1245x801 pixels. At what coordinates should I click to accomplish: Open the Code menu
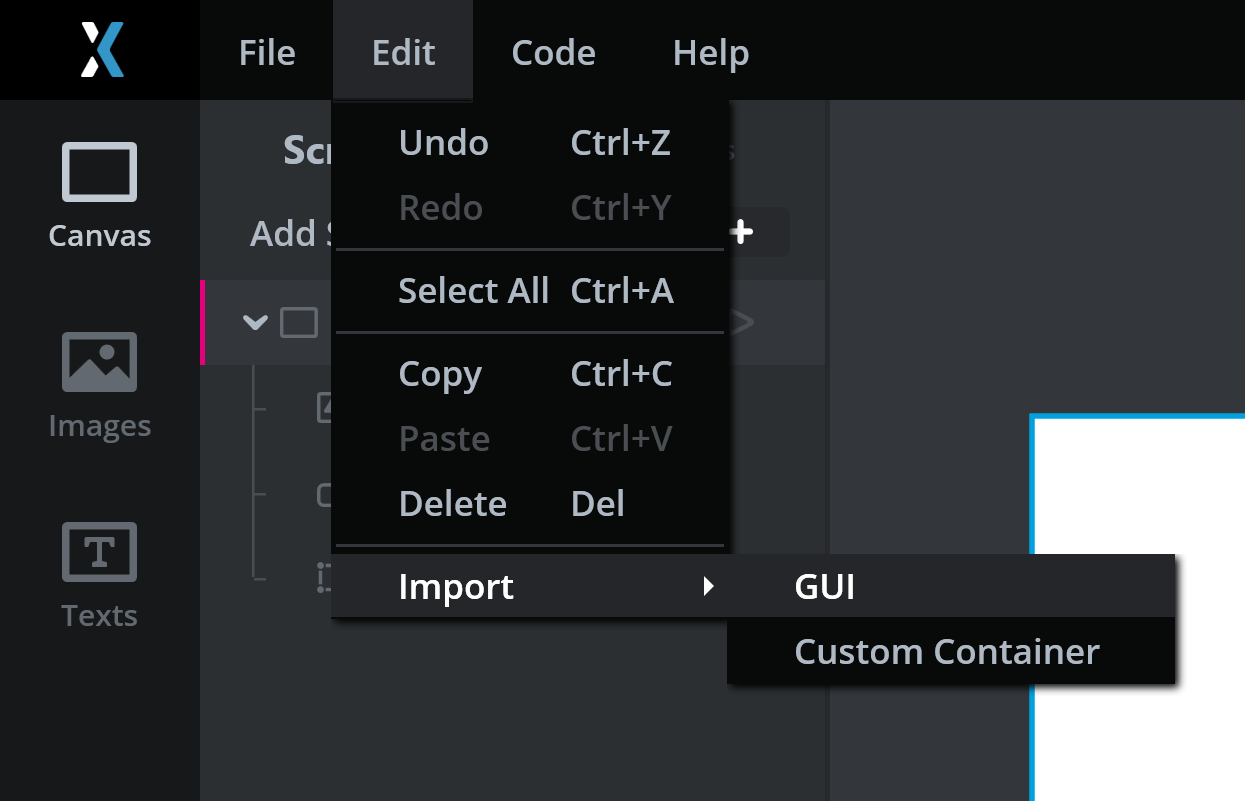coord(553,52)
